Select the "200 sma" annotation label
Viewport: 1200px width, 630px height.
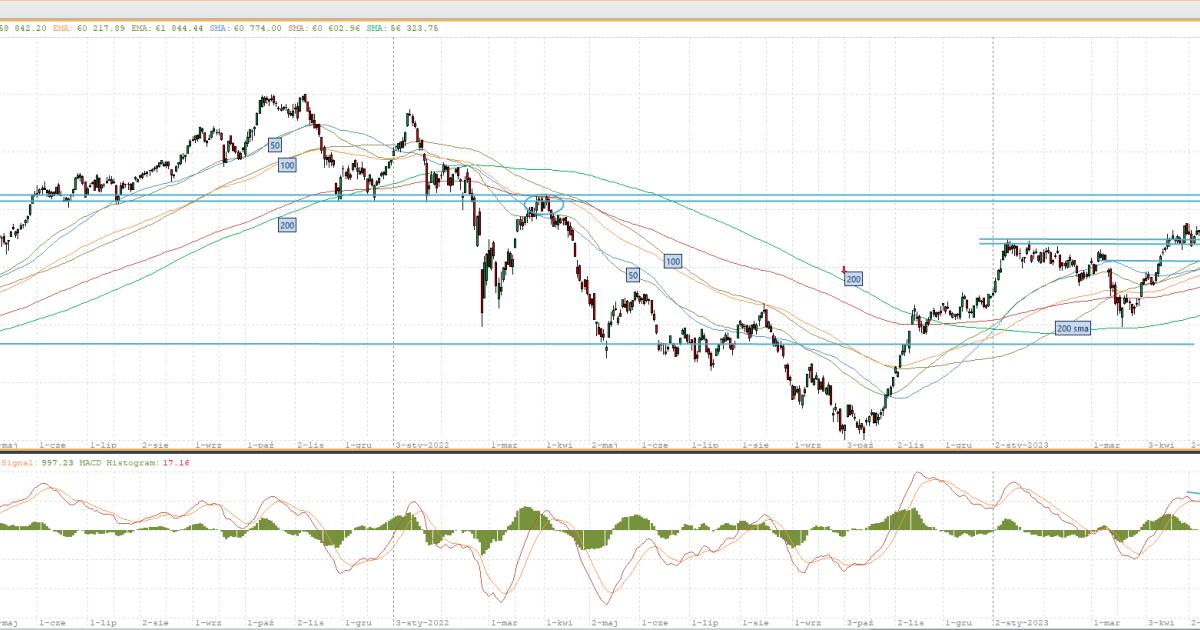(1072, 328)
